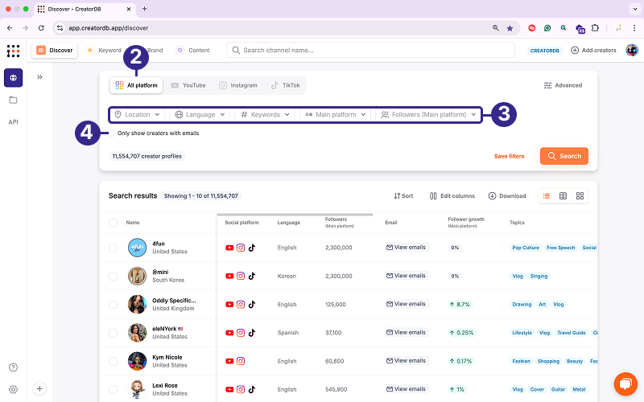Enable Only show creators with emails

(x=112, y=133)
